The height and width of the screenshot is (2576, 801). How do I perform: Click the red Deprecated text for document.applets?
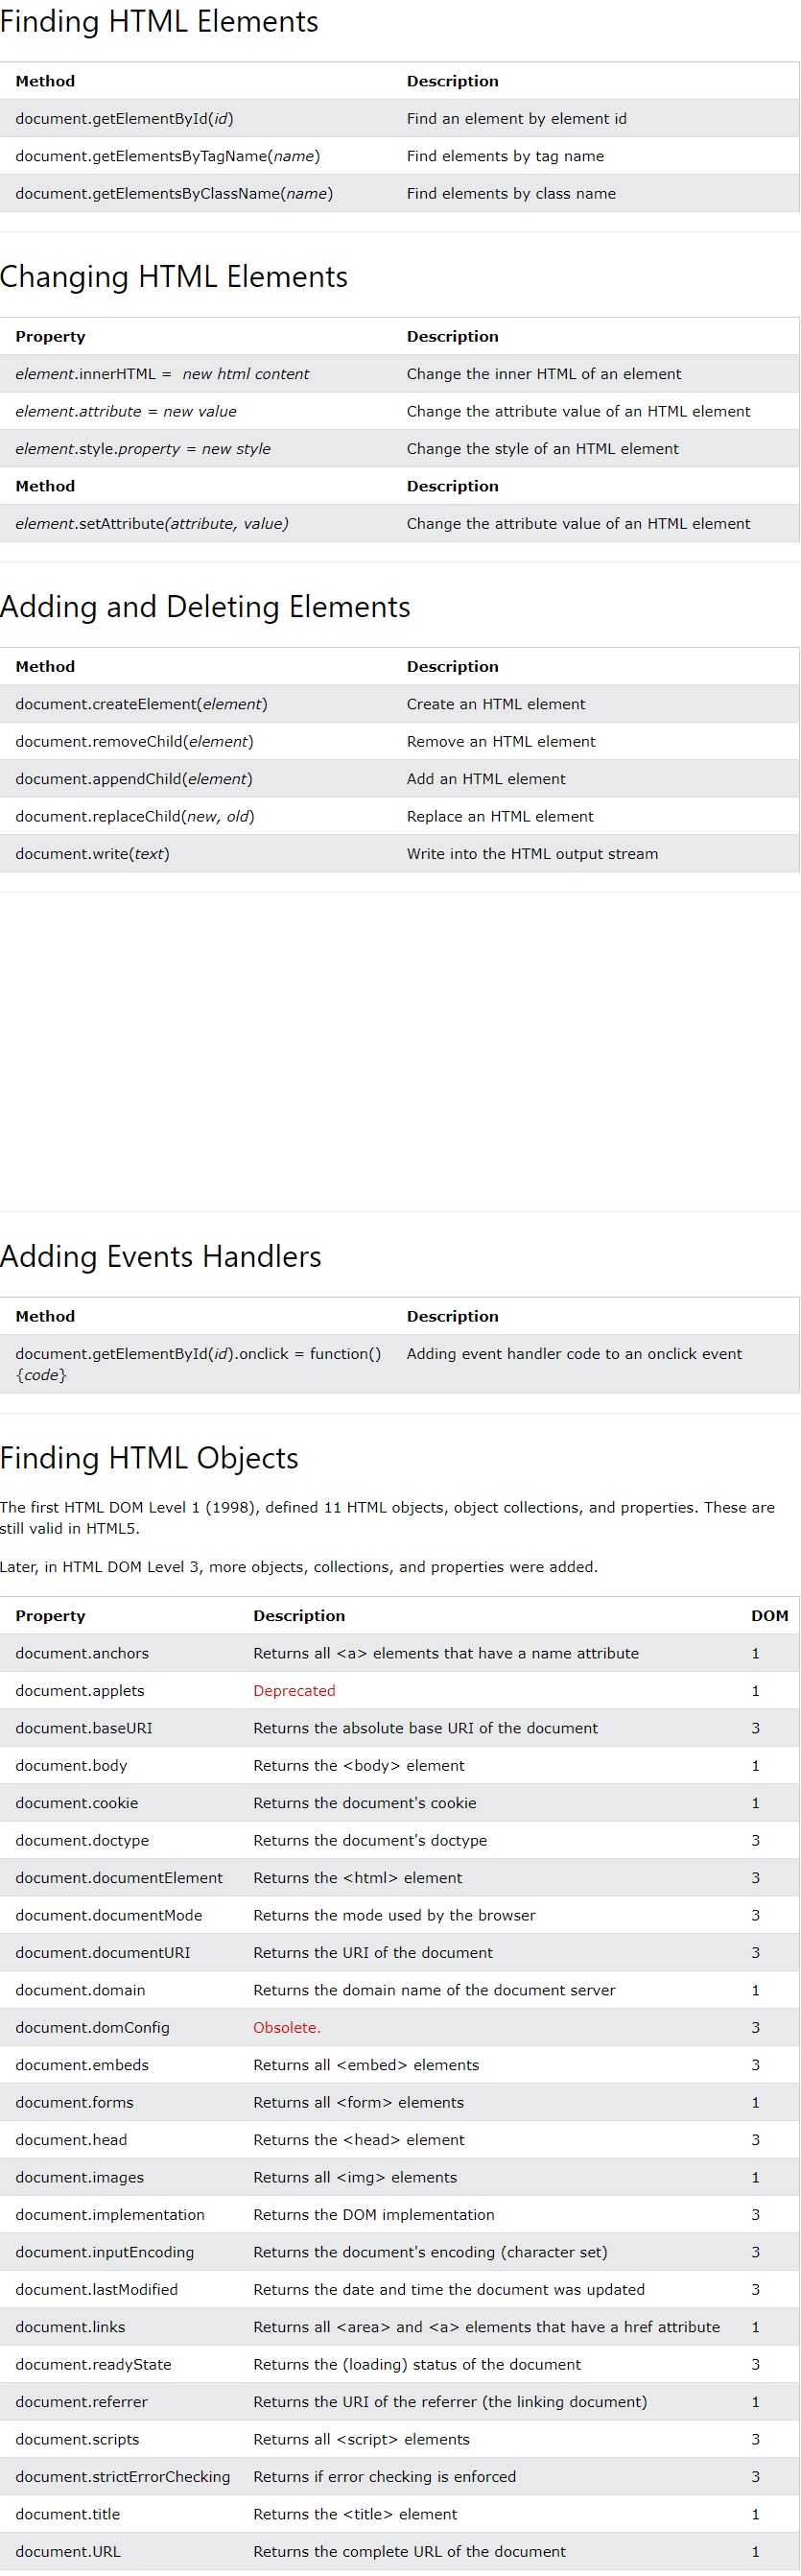(294, 1690)
